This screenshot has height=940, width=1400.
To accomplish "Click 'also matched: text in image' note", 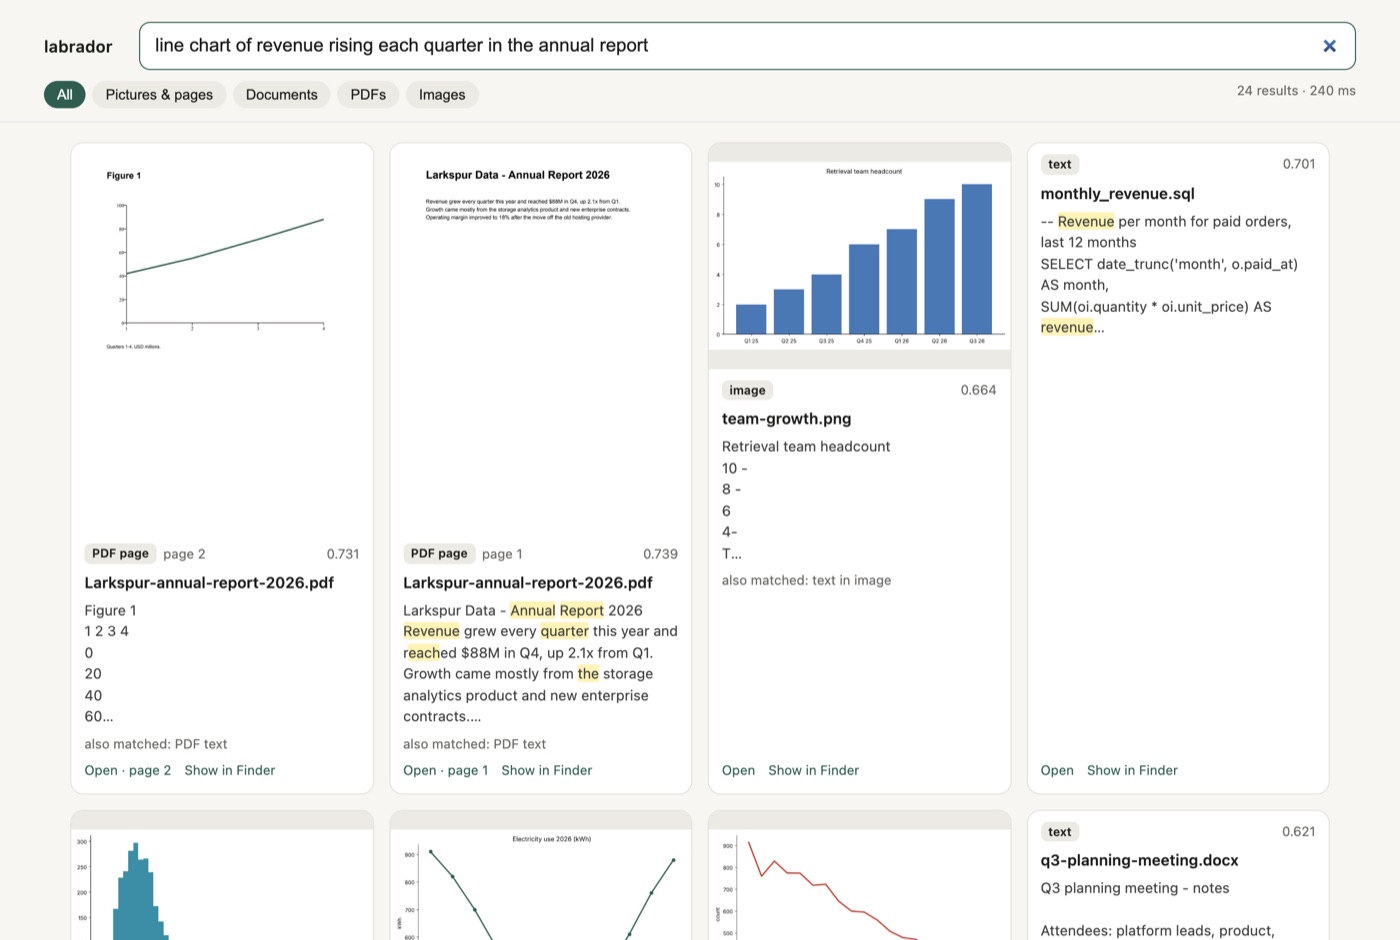I will (806, 580).
